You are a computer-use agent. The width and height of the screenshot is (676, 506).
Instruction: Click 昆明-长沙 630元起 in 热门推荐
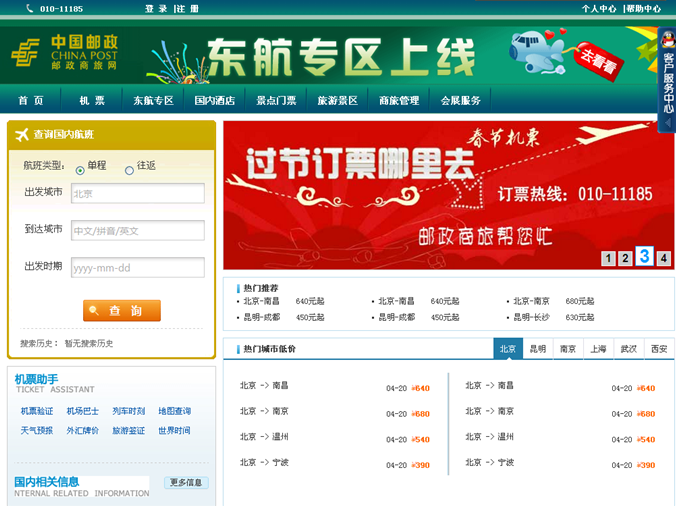coord(554,317)
